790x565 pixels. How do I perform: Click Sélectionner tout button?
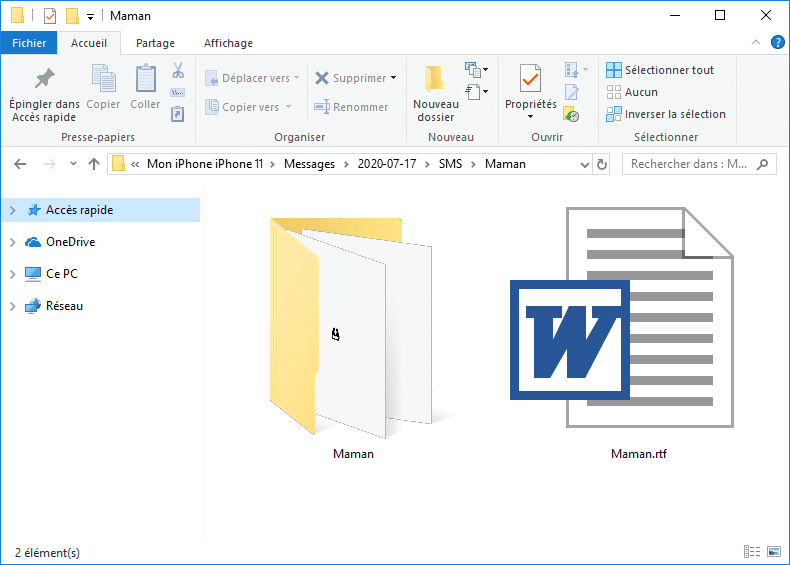660,70
